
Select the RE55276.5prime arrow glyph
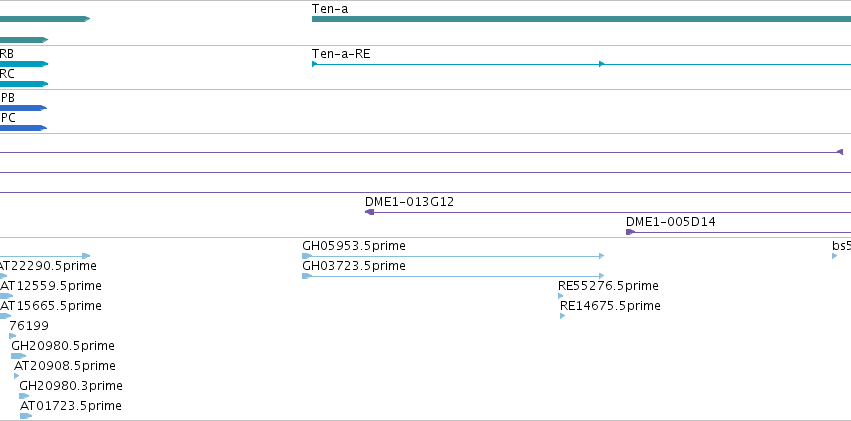(x=561, y=296)
